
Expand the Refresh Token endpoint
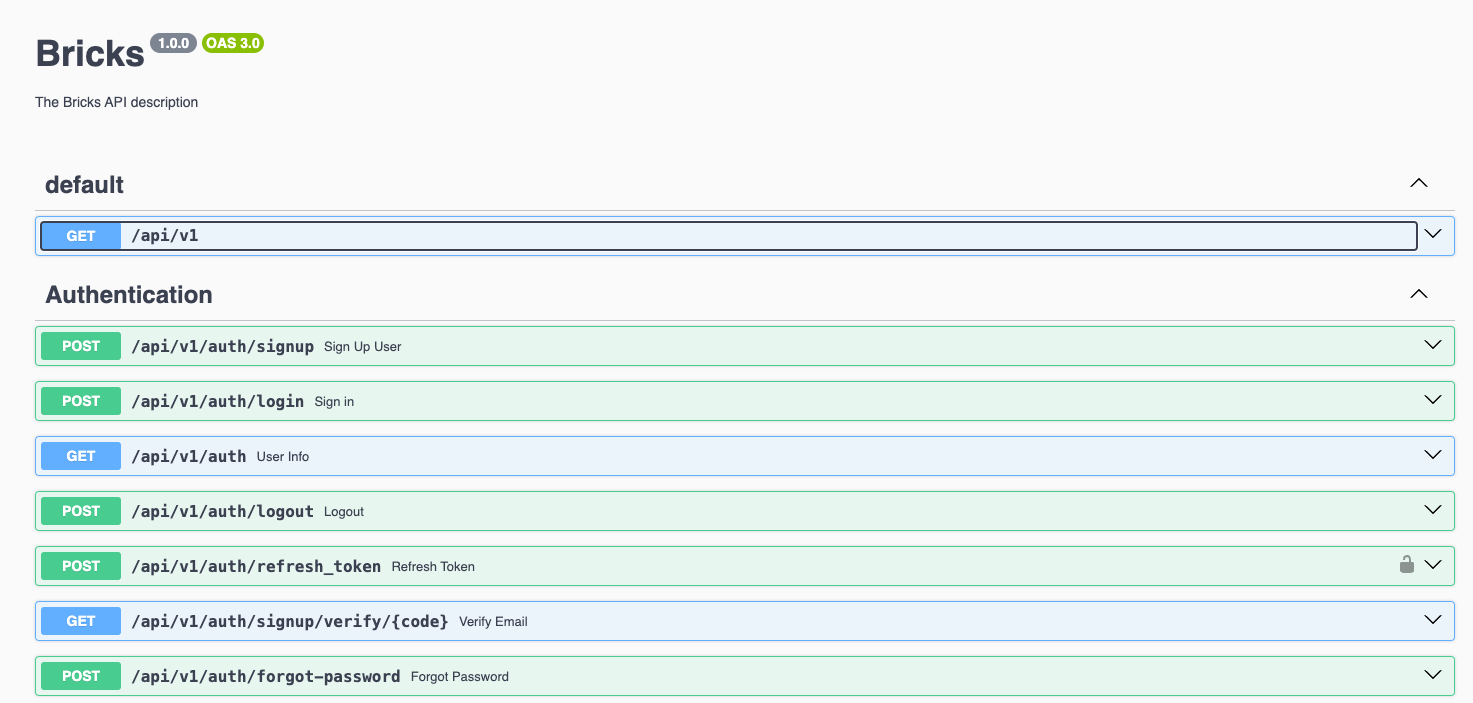click(1432, 565)
